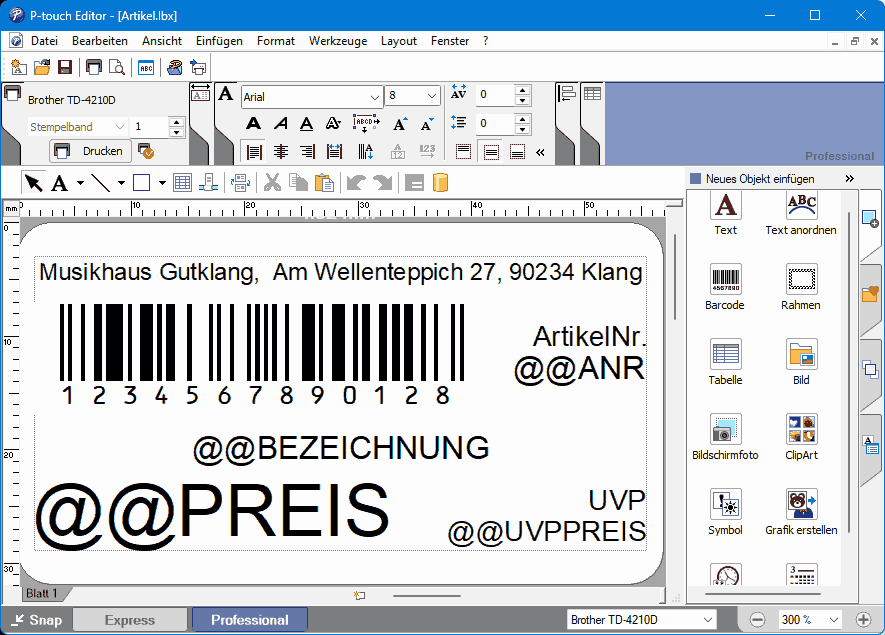Insert a Tabelle object from the panel

(725, 362)
